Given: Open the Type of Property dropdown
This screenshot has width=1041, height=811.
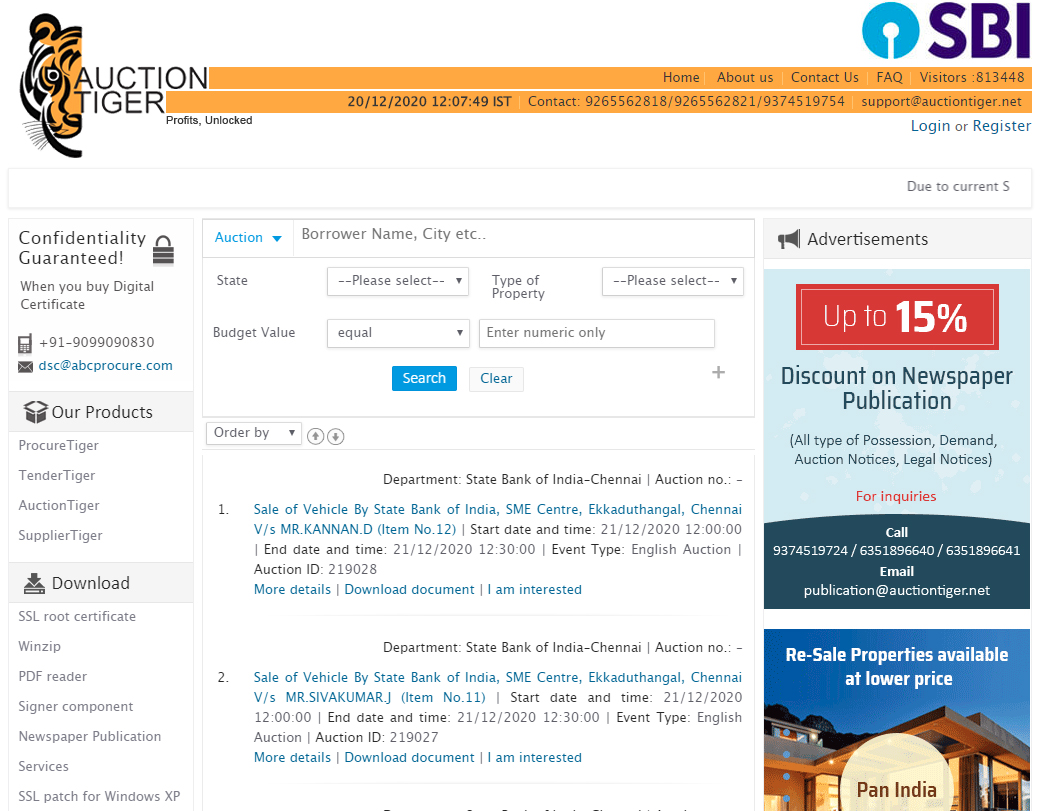Looking at the screenshot, I should [x=673, y=281].
